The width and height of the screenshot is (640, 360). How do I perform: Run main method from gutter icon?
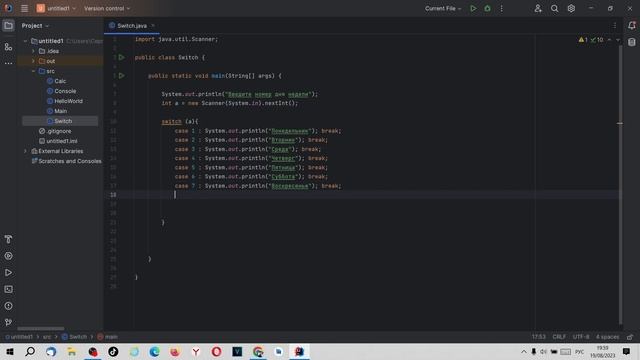[121, 76]
